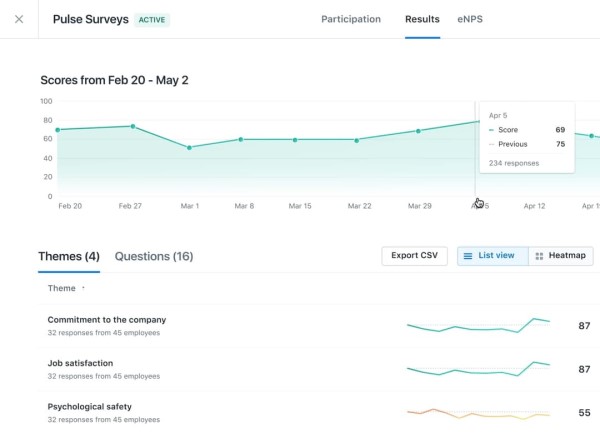
Task: Open the Commitment to the company theme
Action: pos(107,320)
